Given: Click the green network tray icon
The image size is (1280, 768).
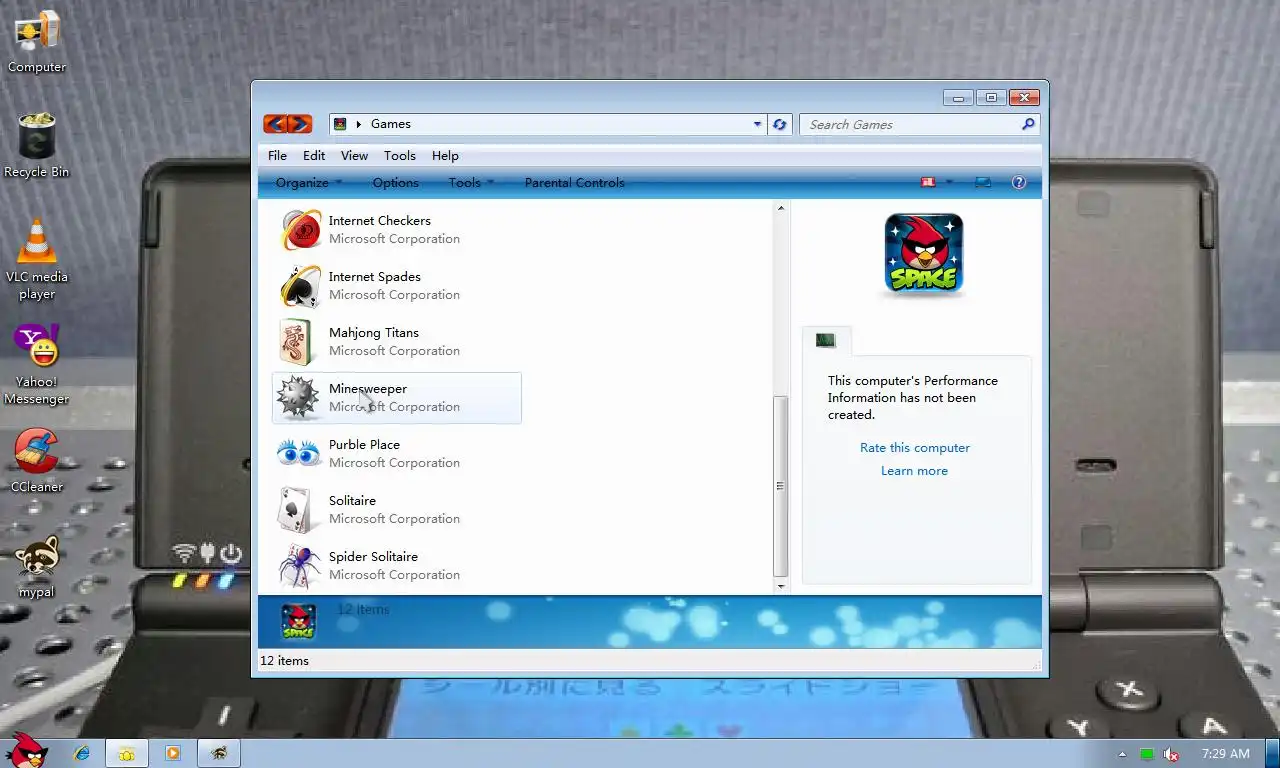Looking at the screenshot, I should [1147, 754].
